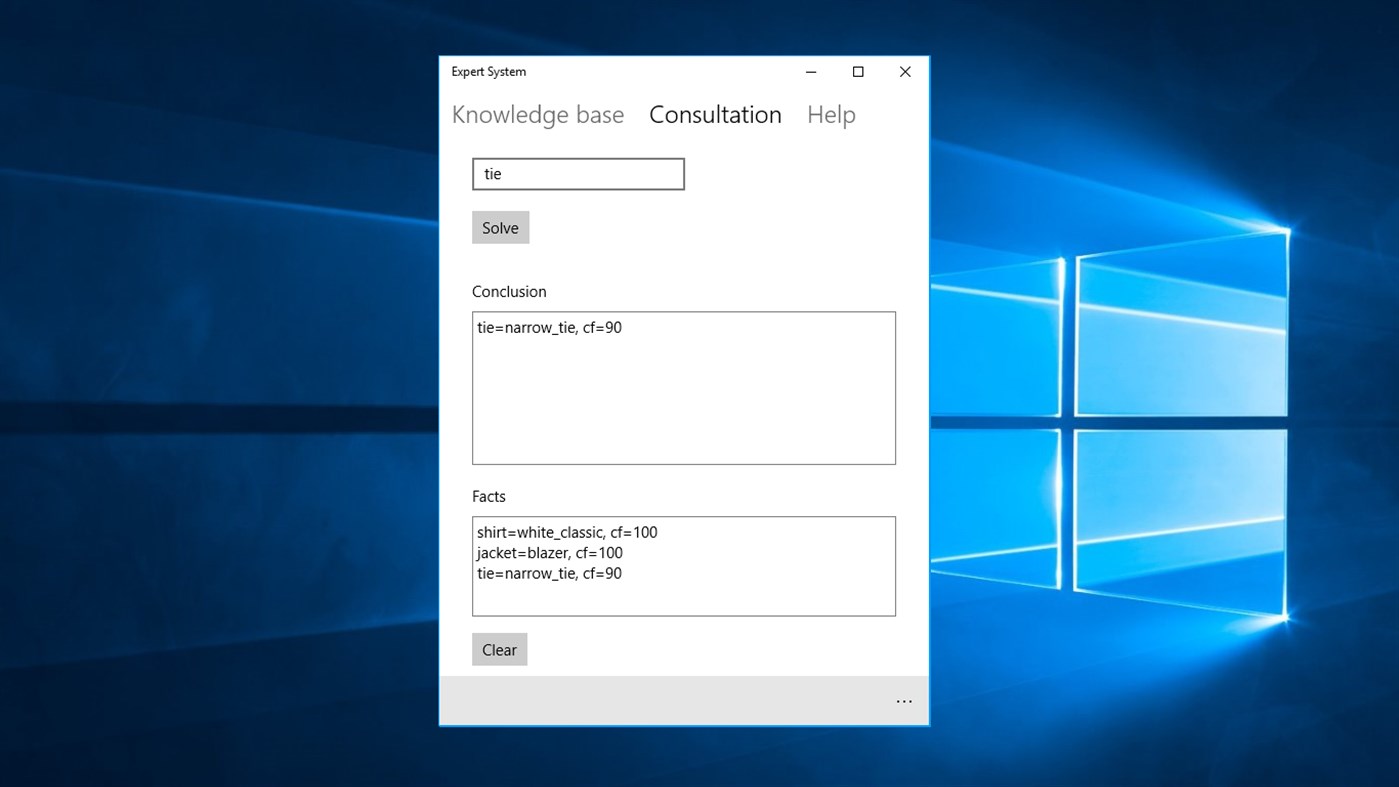Click the Windows desktop background
Viewport: 1399px width, 787px height.
click(200, 400)
